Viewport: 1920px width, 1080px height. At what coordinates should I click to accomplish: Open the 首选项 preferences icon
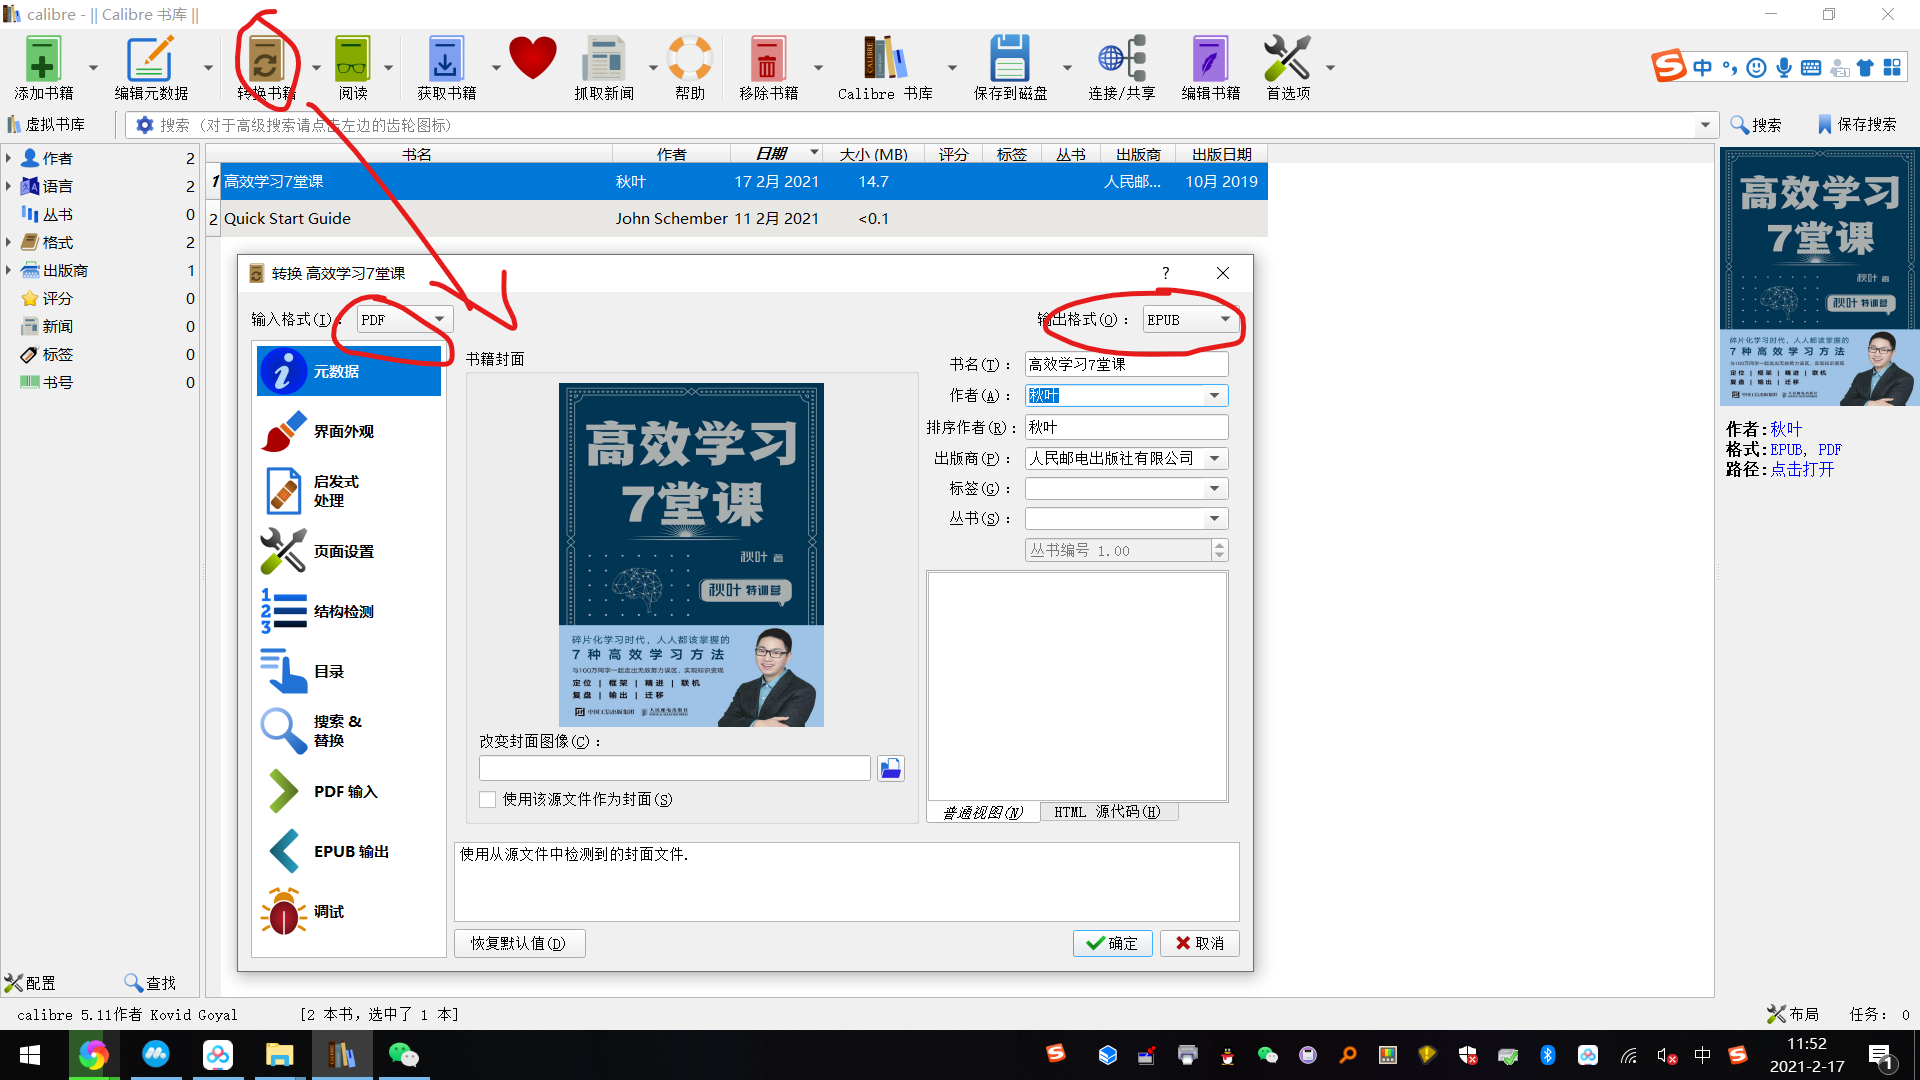pyautogui.click(x=1287, y=60)
